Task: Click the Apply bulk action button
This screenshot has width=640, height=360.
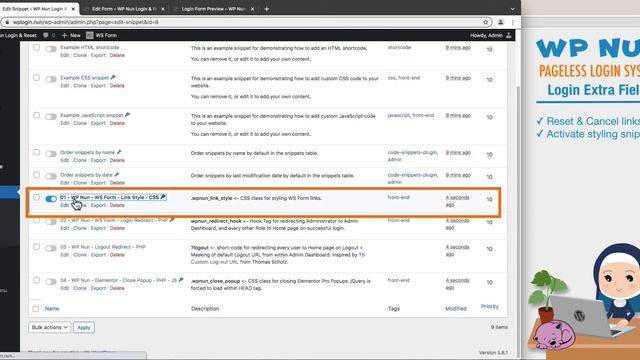Action: pos(84,327)
